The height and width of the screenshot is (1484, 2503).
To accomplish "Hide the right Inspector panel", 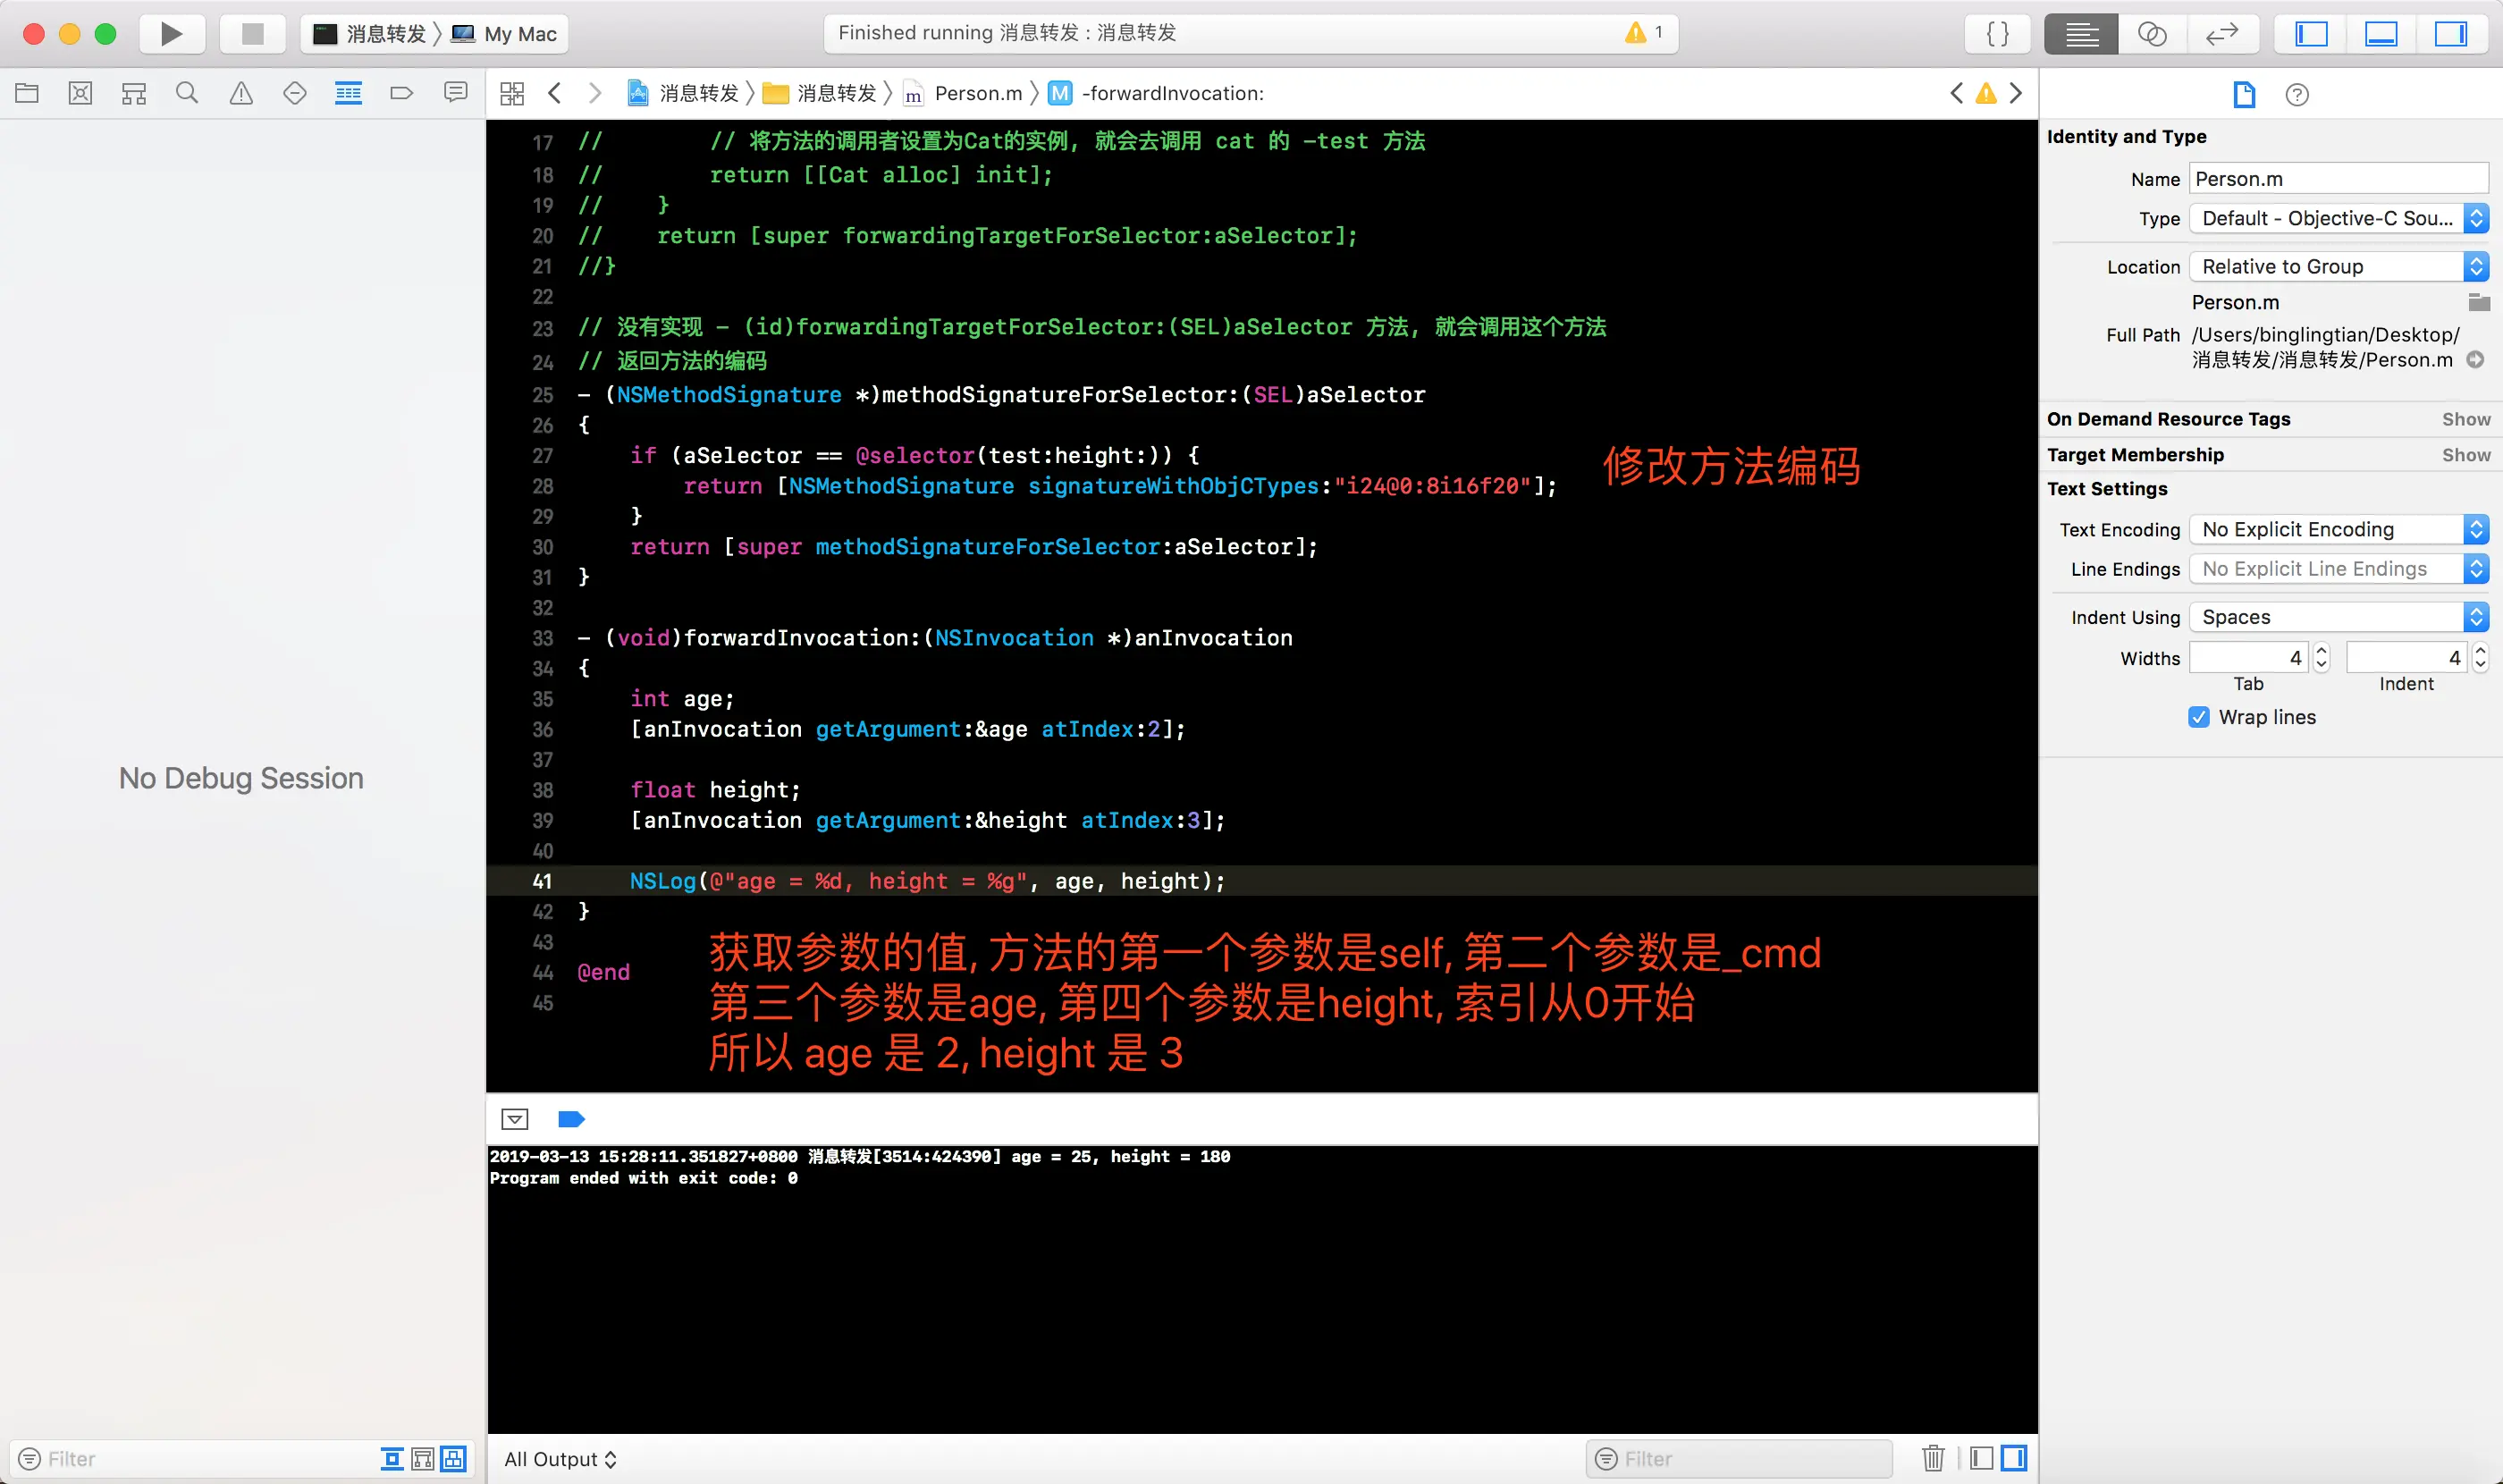I will (x=2449, y=34).
